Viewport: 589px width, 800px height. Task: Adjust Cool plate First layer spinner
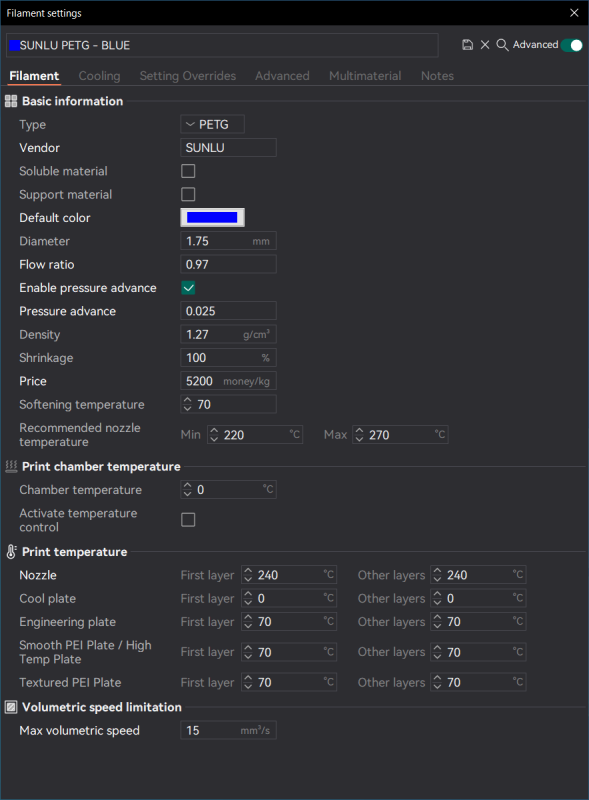[248, 598]
